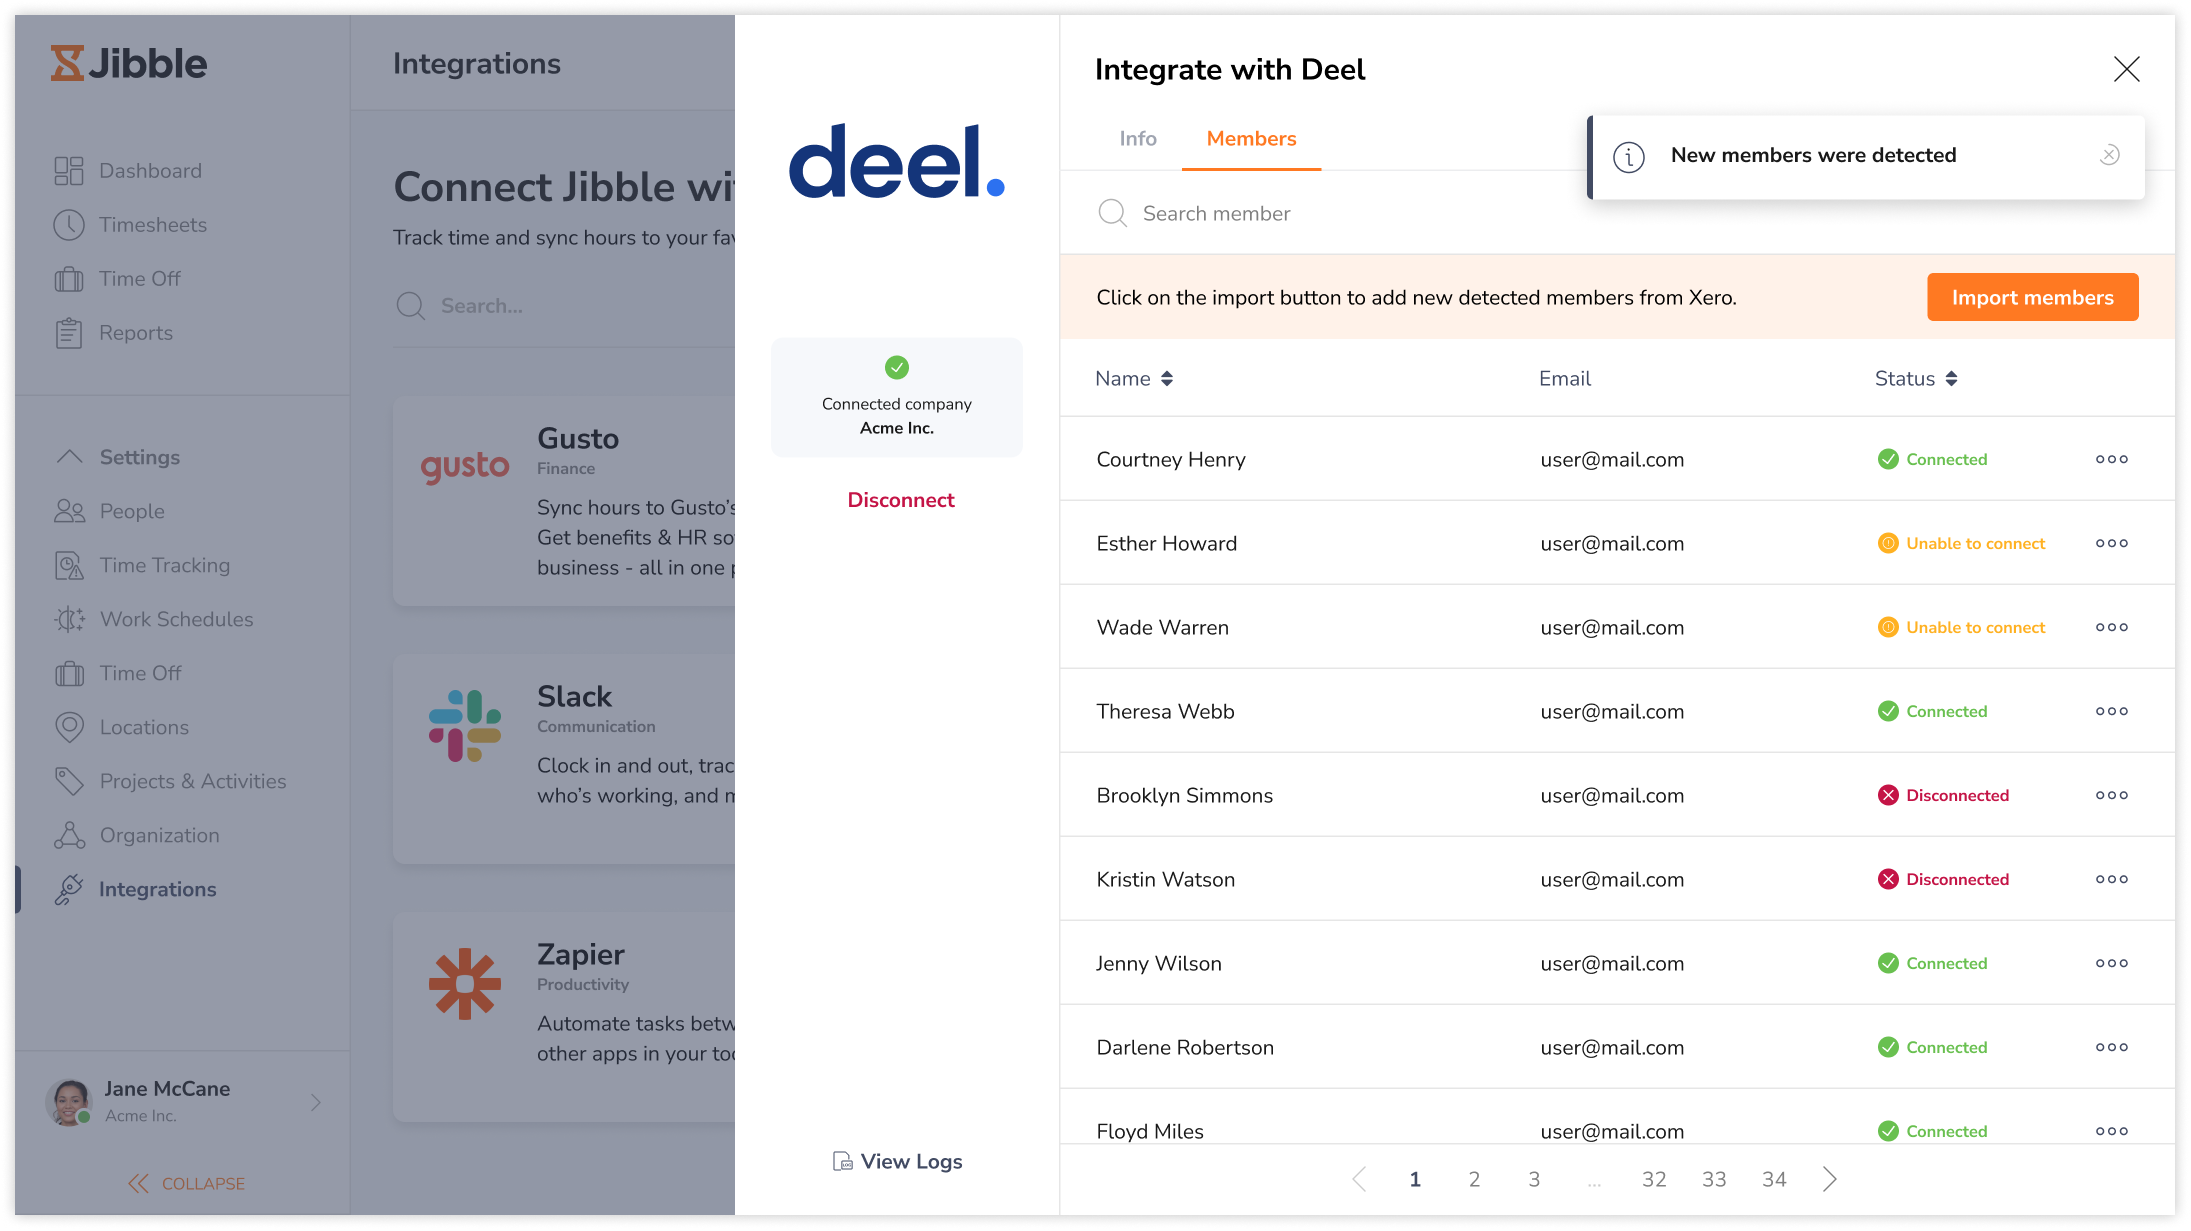Screen dimensions: 2191x1231
Task: Open Locations settings
Action: coord(122,727)
